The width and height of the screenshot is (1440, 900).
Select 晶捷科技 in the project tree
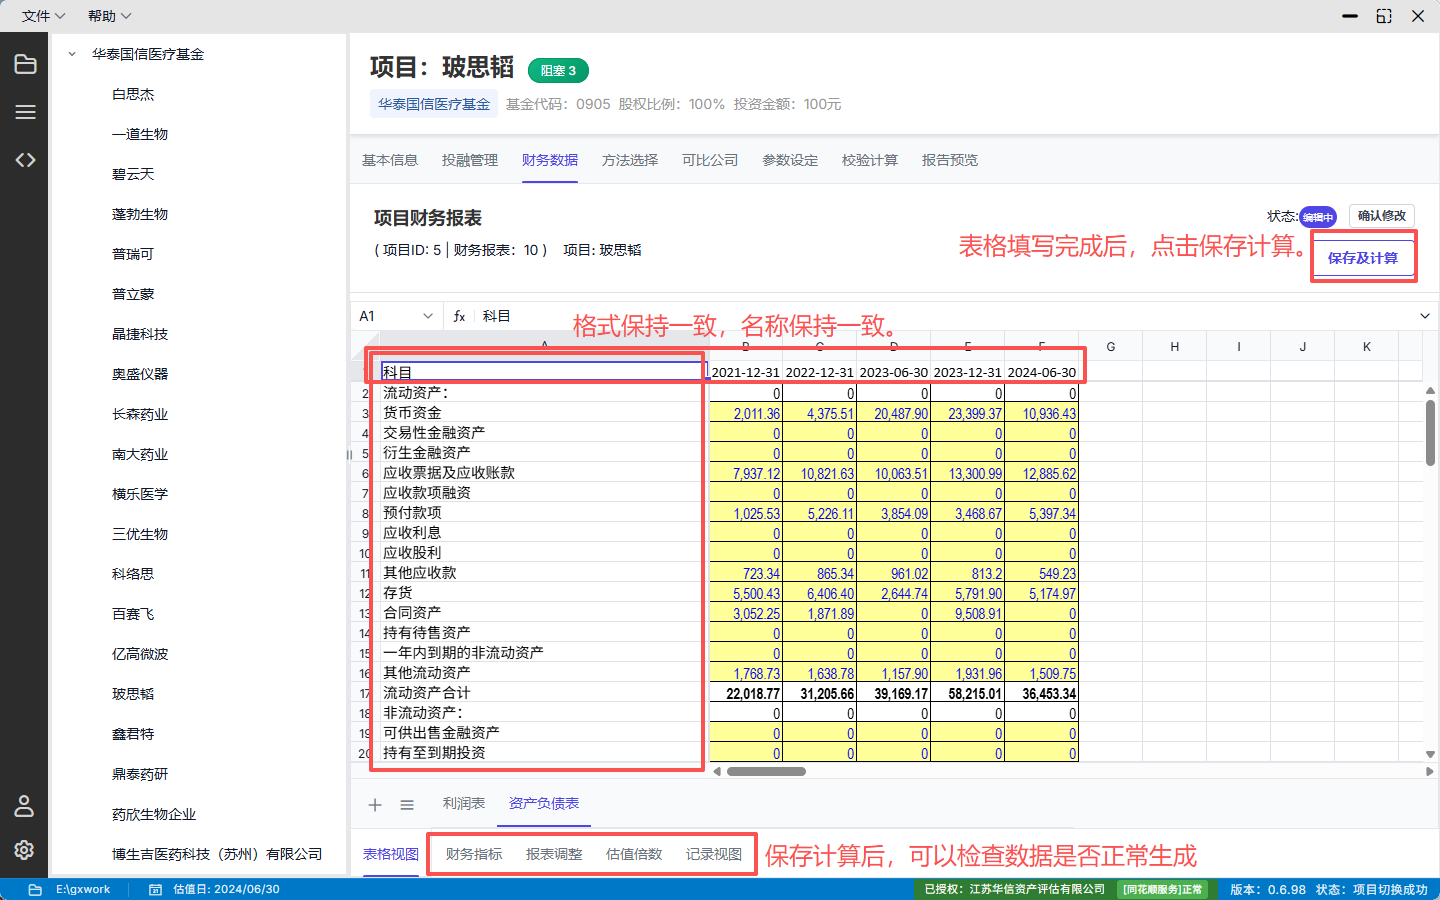coord(140,334)
